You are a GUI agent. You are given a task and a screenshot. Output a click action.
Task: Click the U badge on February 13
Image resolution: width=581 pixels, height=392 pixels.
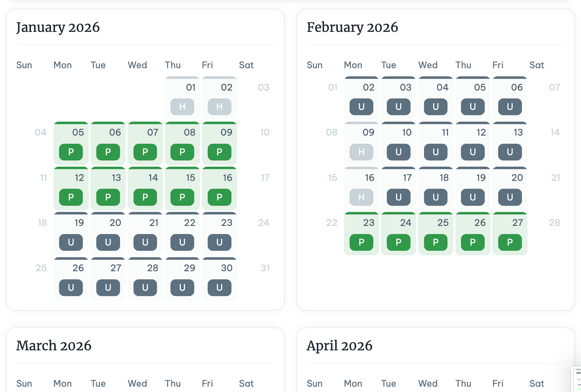tap(510, 152)
